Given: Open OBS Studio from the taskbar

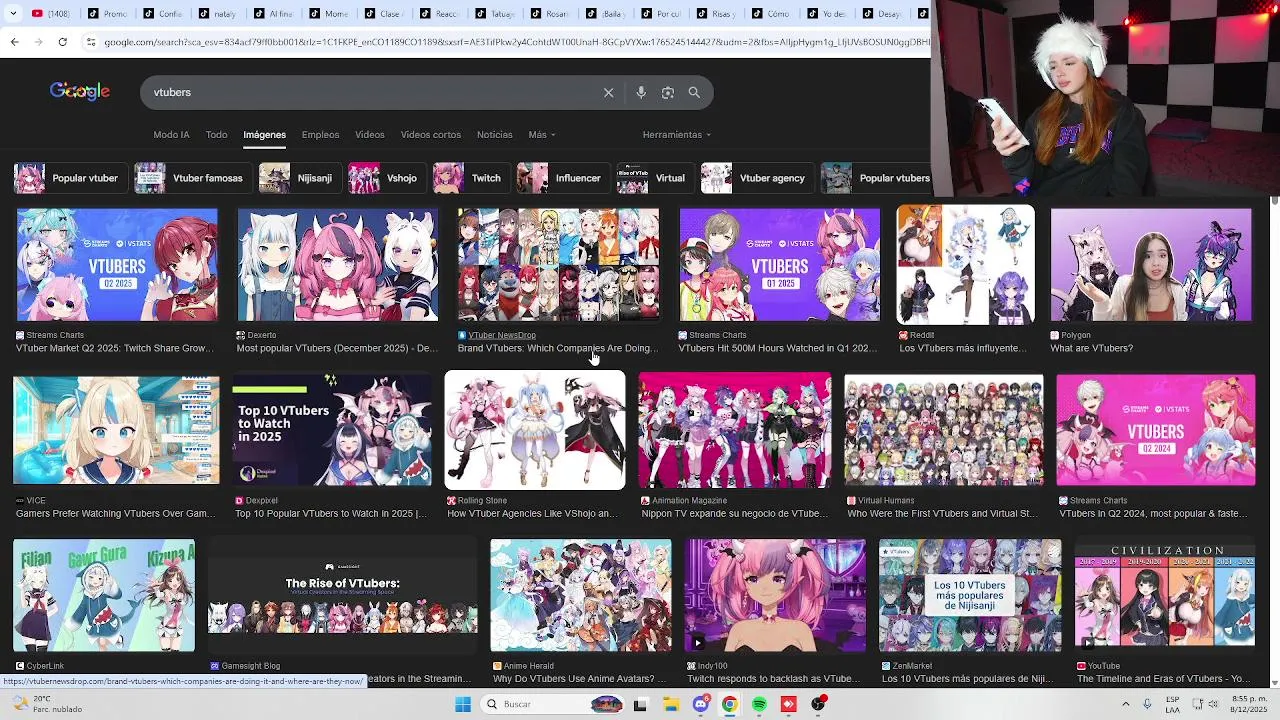Looking at the screenshot, I should [x=819, y=704].
